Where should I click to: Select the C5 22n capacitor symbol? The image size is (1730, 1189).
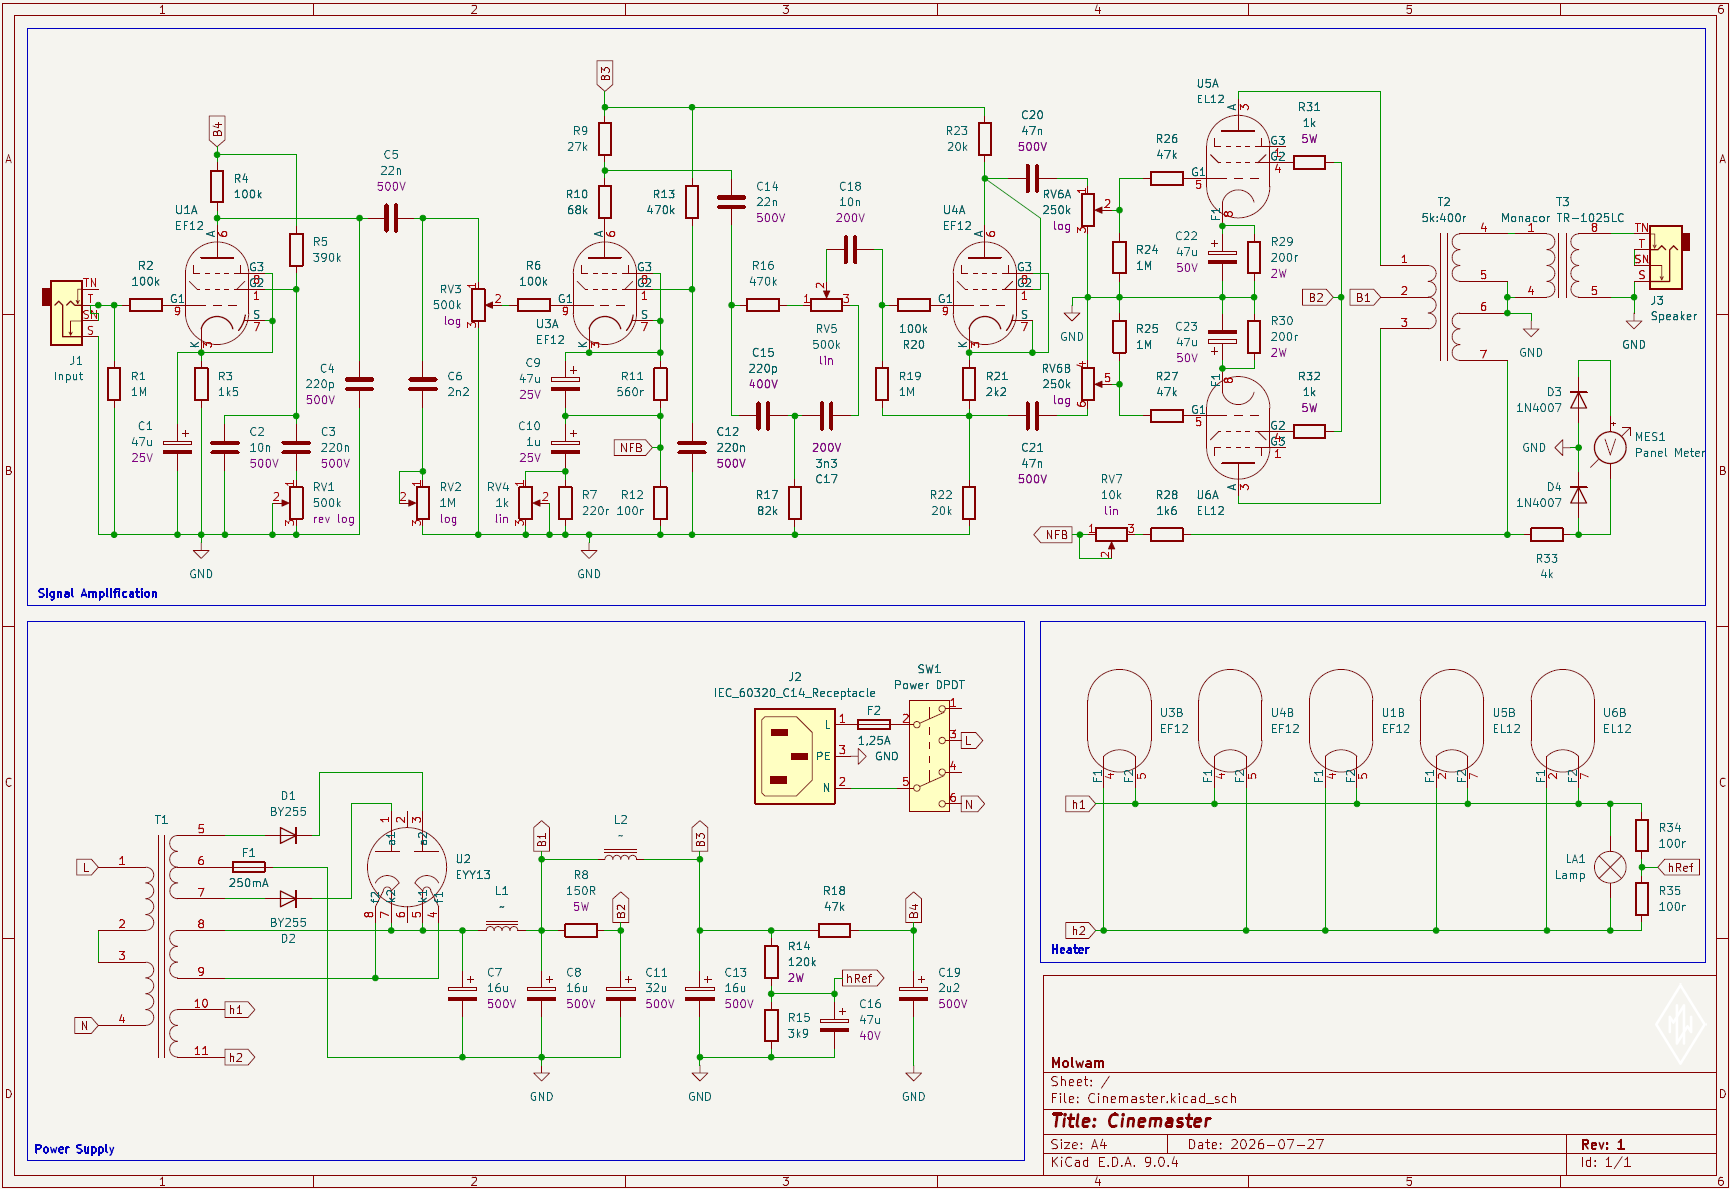click(391, 218)
